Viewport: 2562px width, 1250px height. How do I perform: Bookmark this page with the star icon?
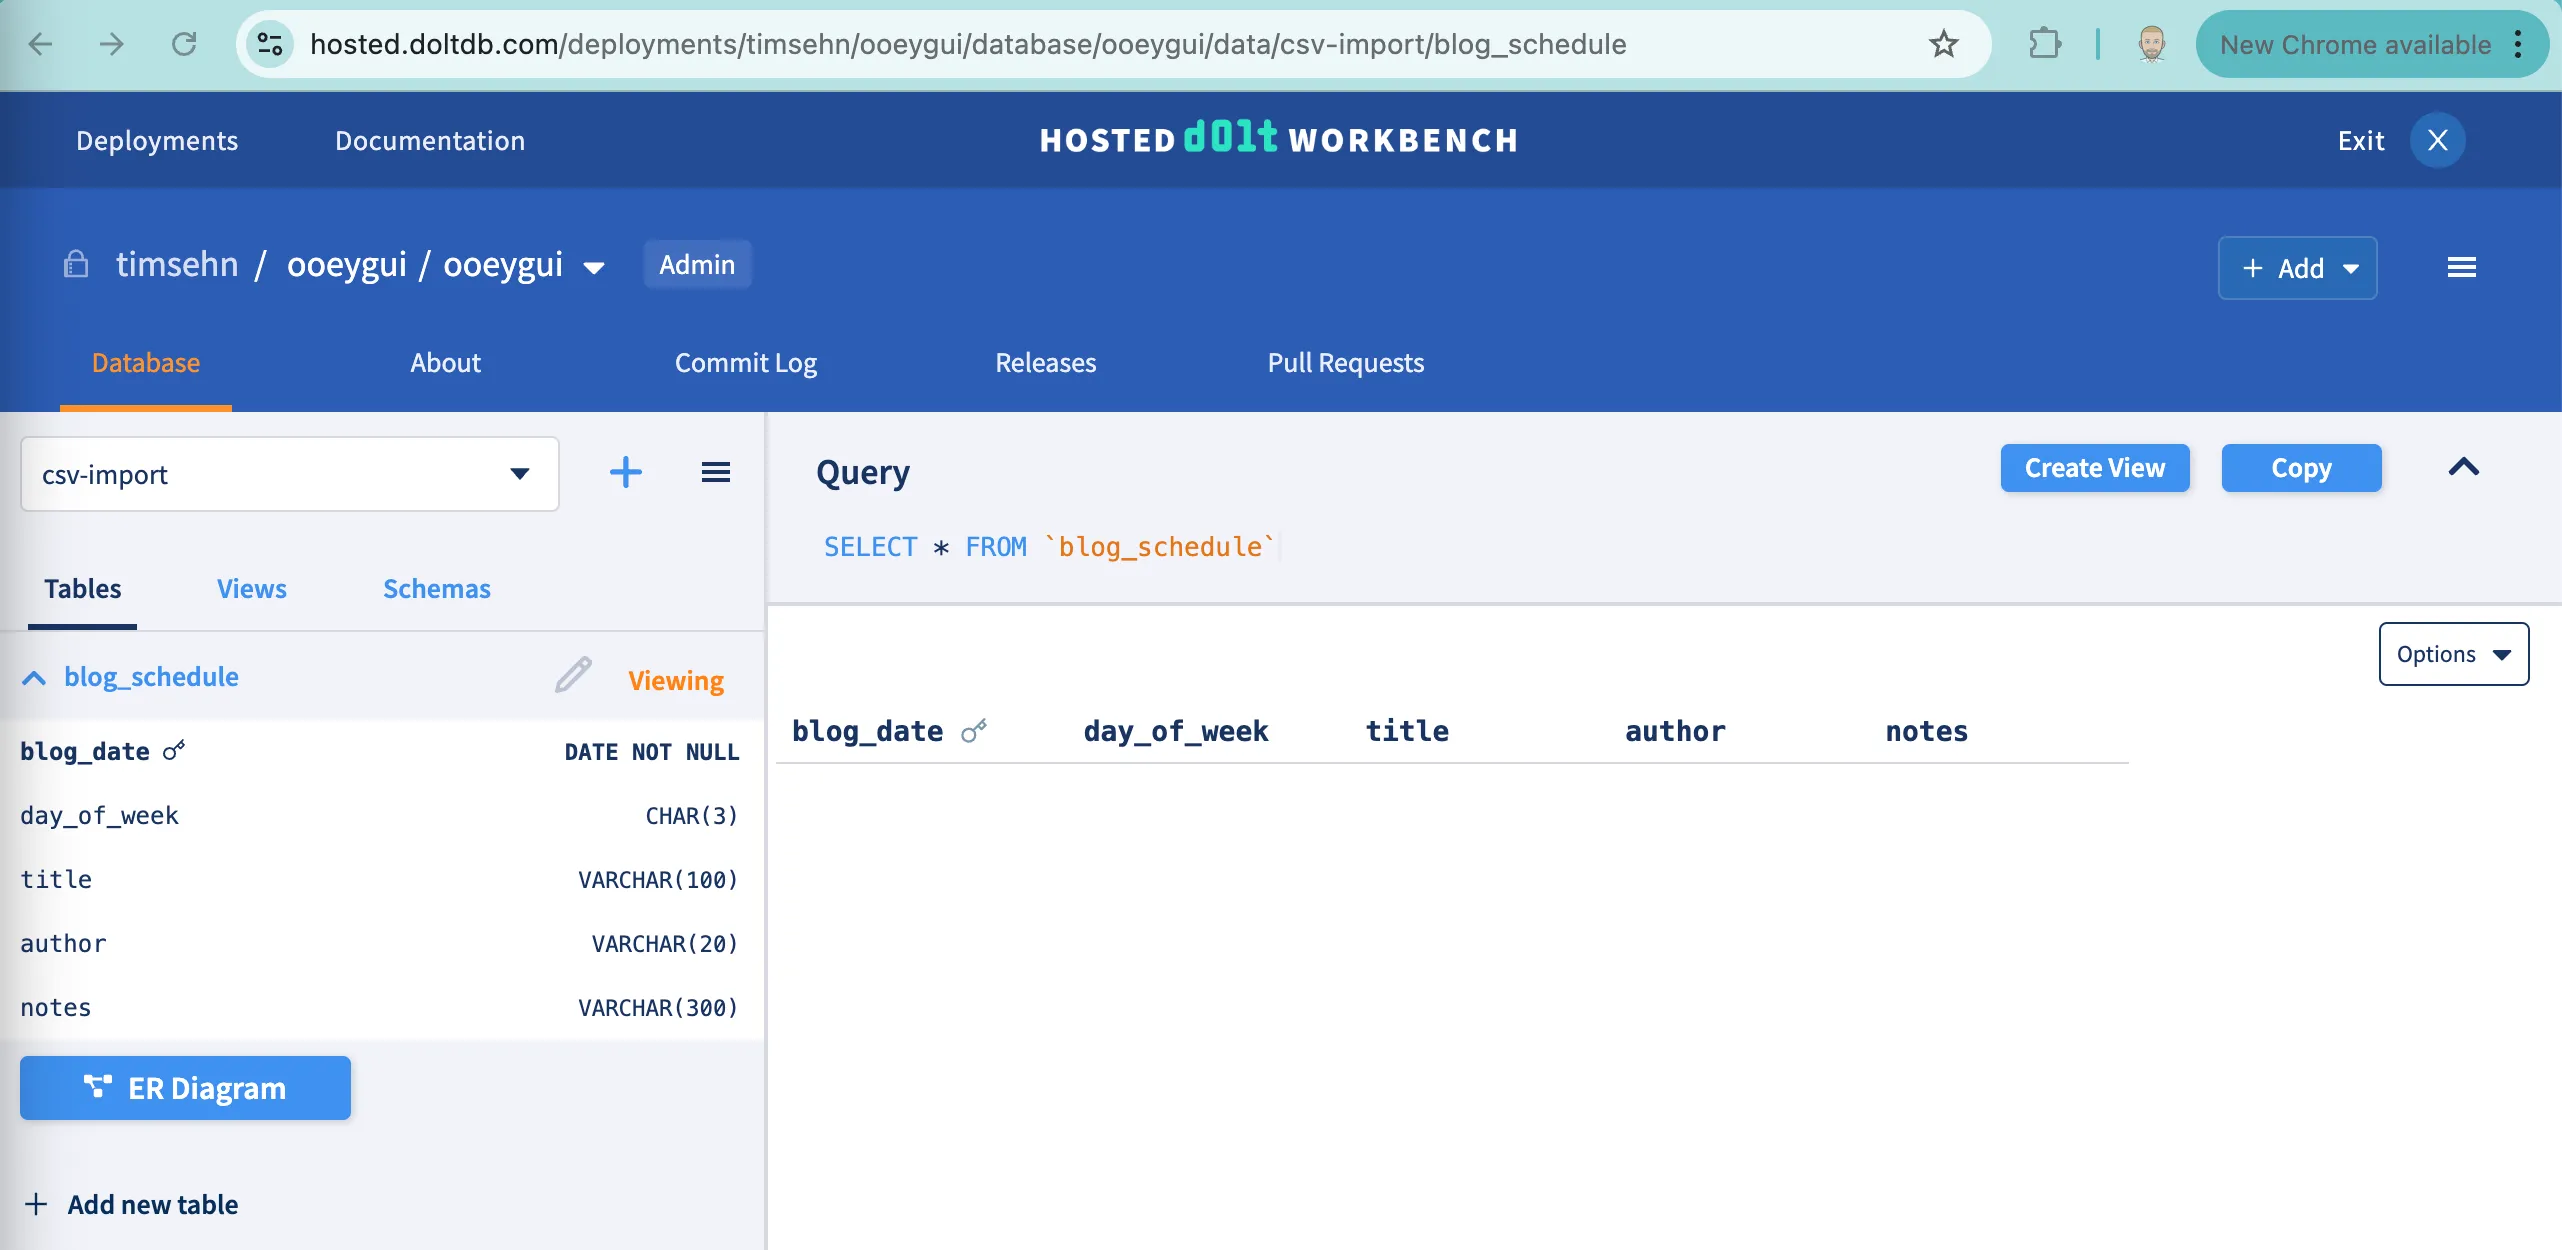point(1943,44)
